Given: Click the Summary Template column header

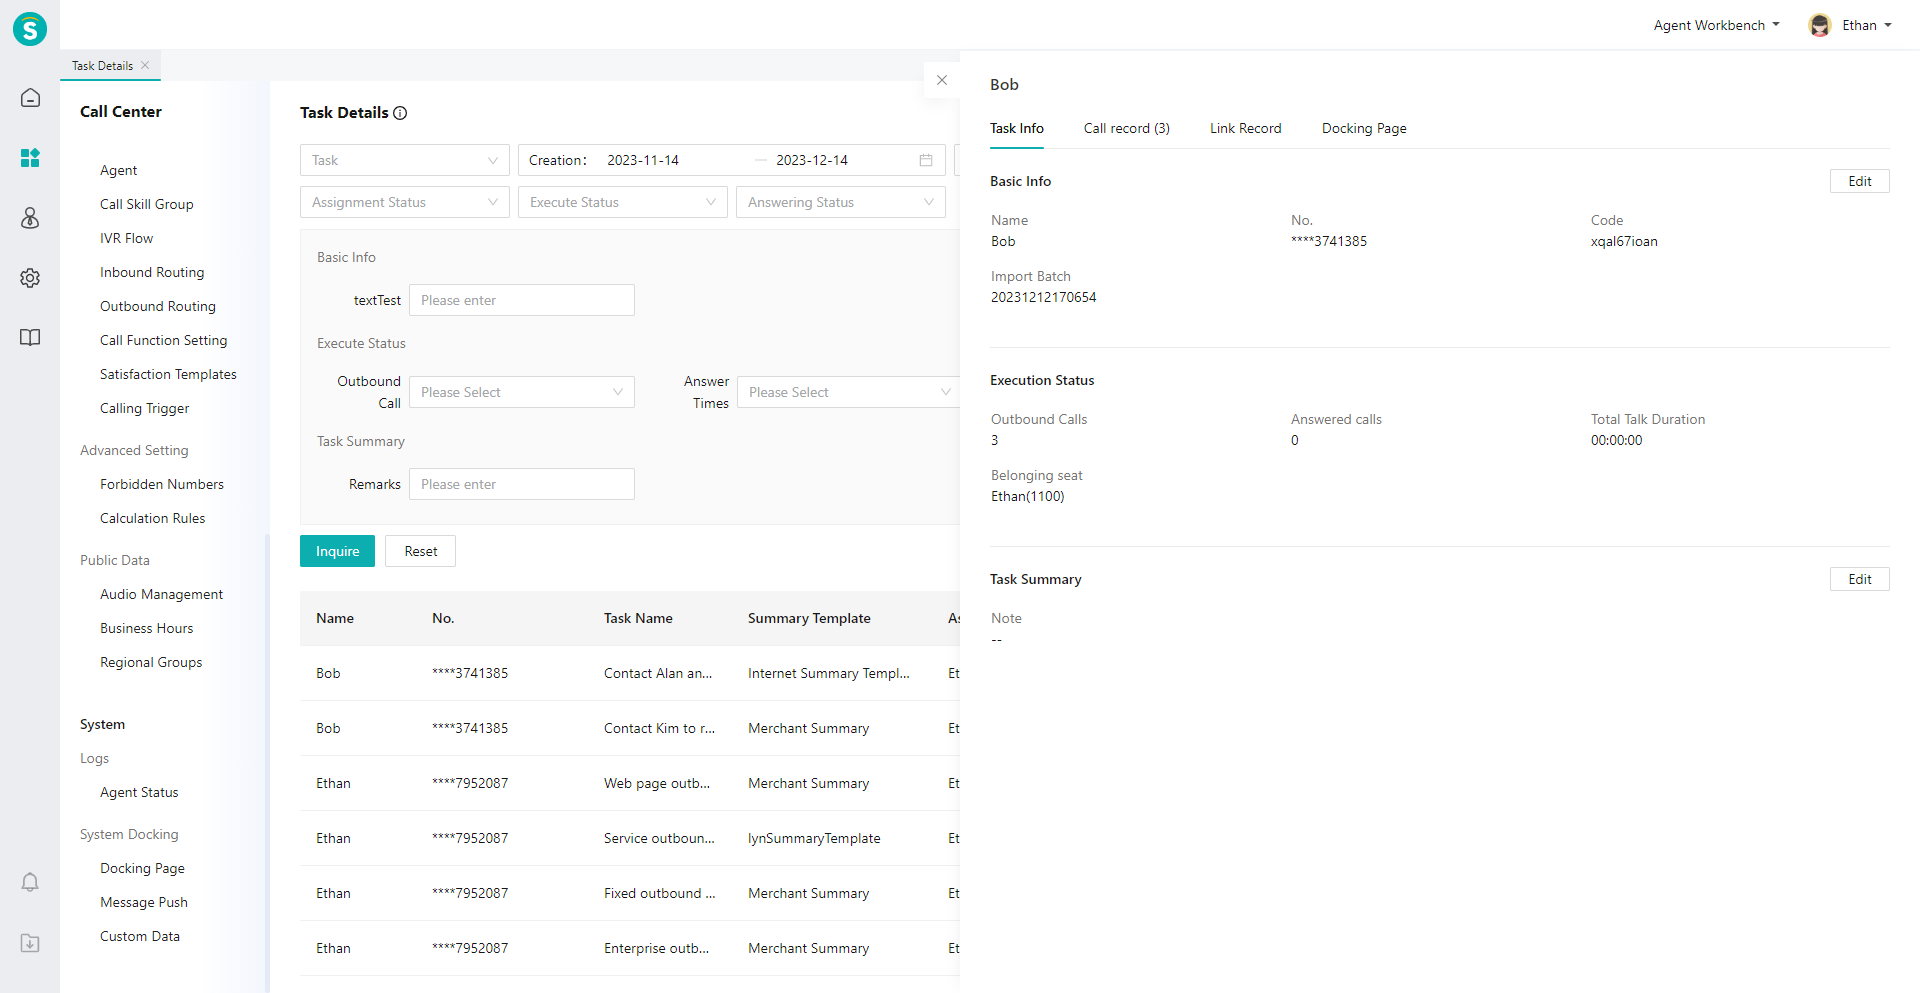Looking at the screenshot, I should point(809,618).
